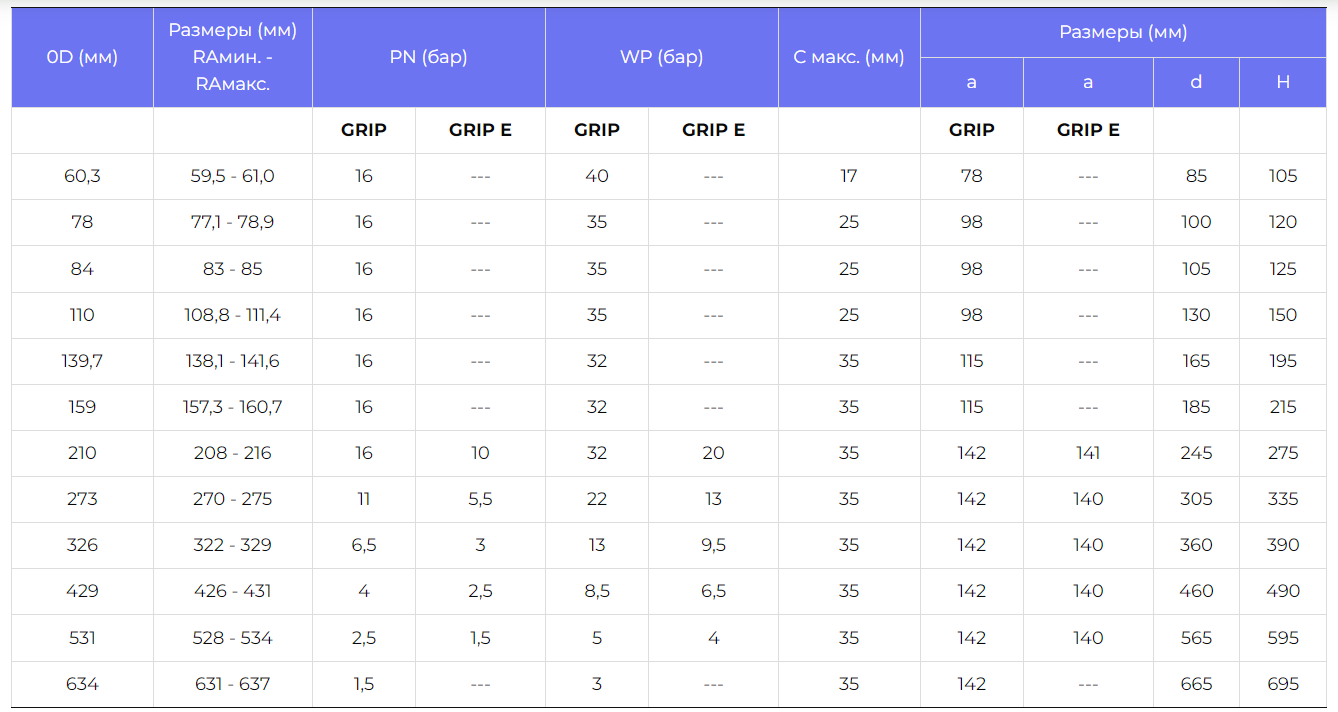
Task: Select the 208 - 216 range cell
Action: [233, 453]
